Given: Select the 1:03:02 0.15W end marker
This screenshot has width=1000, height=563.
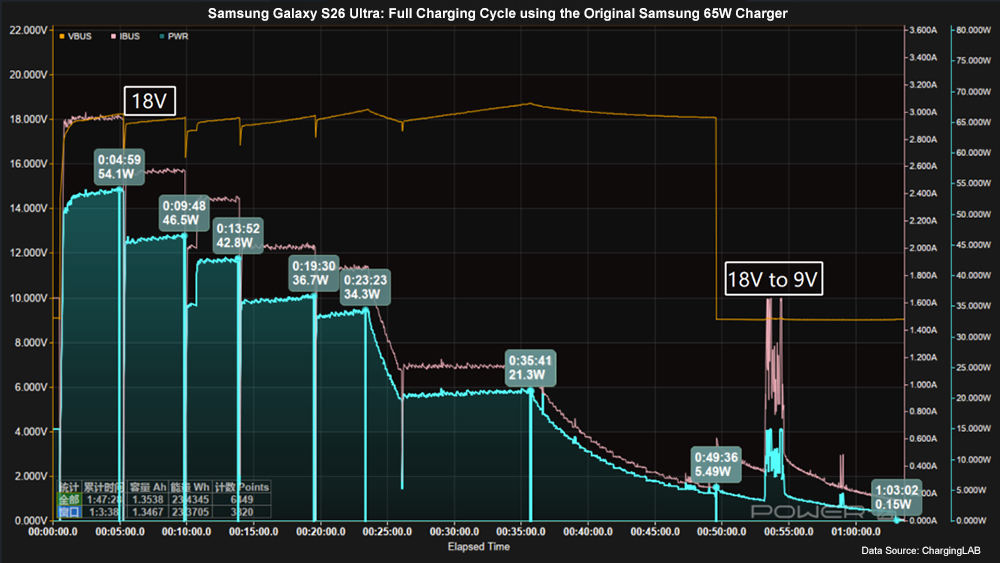Looking at the screenshot, I should 896,497.
